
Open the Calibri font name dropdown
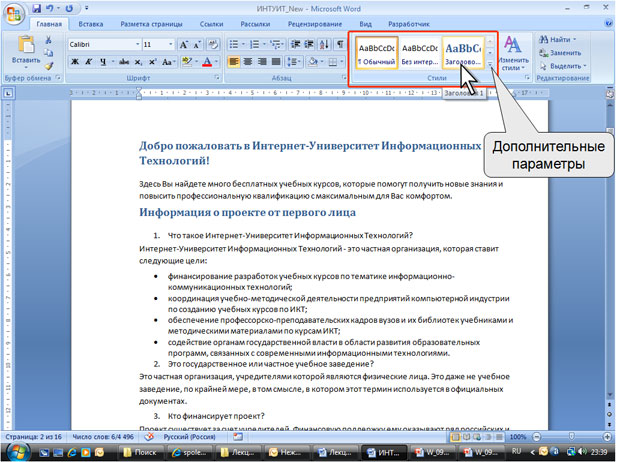(x=138, y=44)
